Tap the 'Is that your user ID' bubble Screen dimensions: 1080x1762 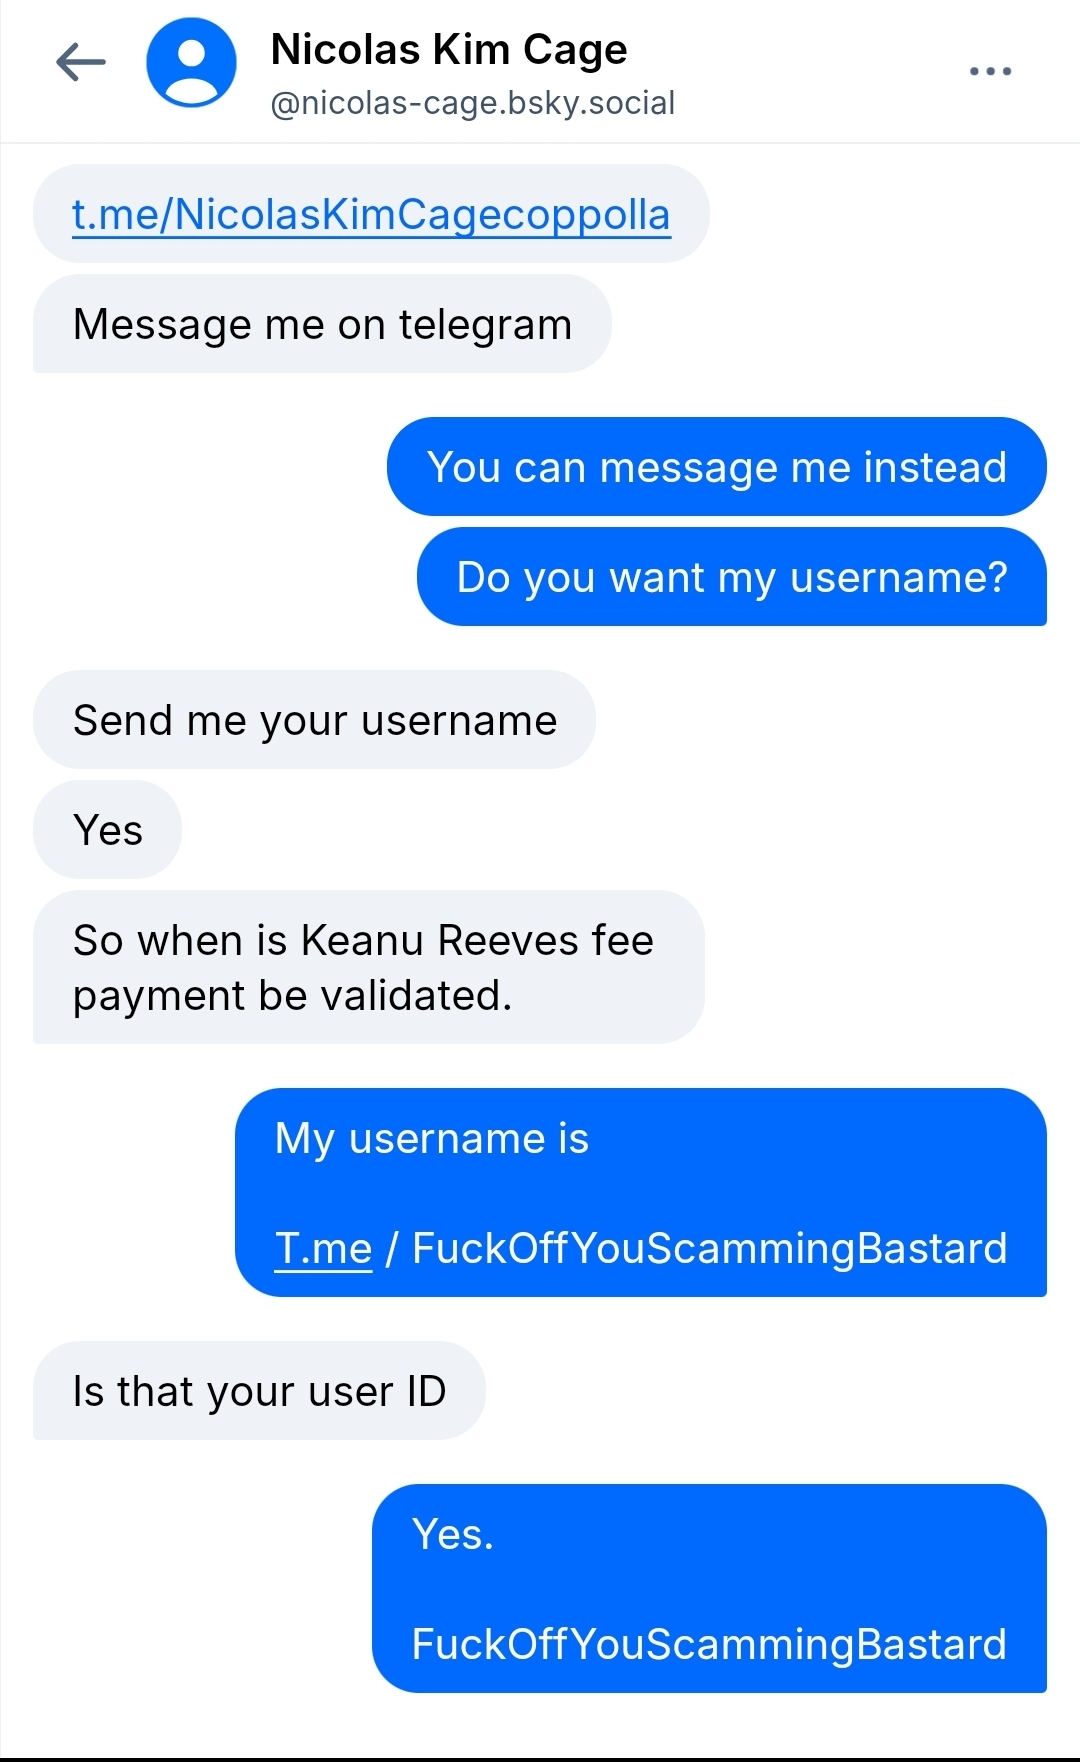[259, 1391]
